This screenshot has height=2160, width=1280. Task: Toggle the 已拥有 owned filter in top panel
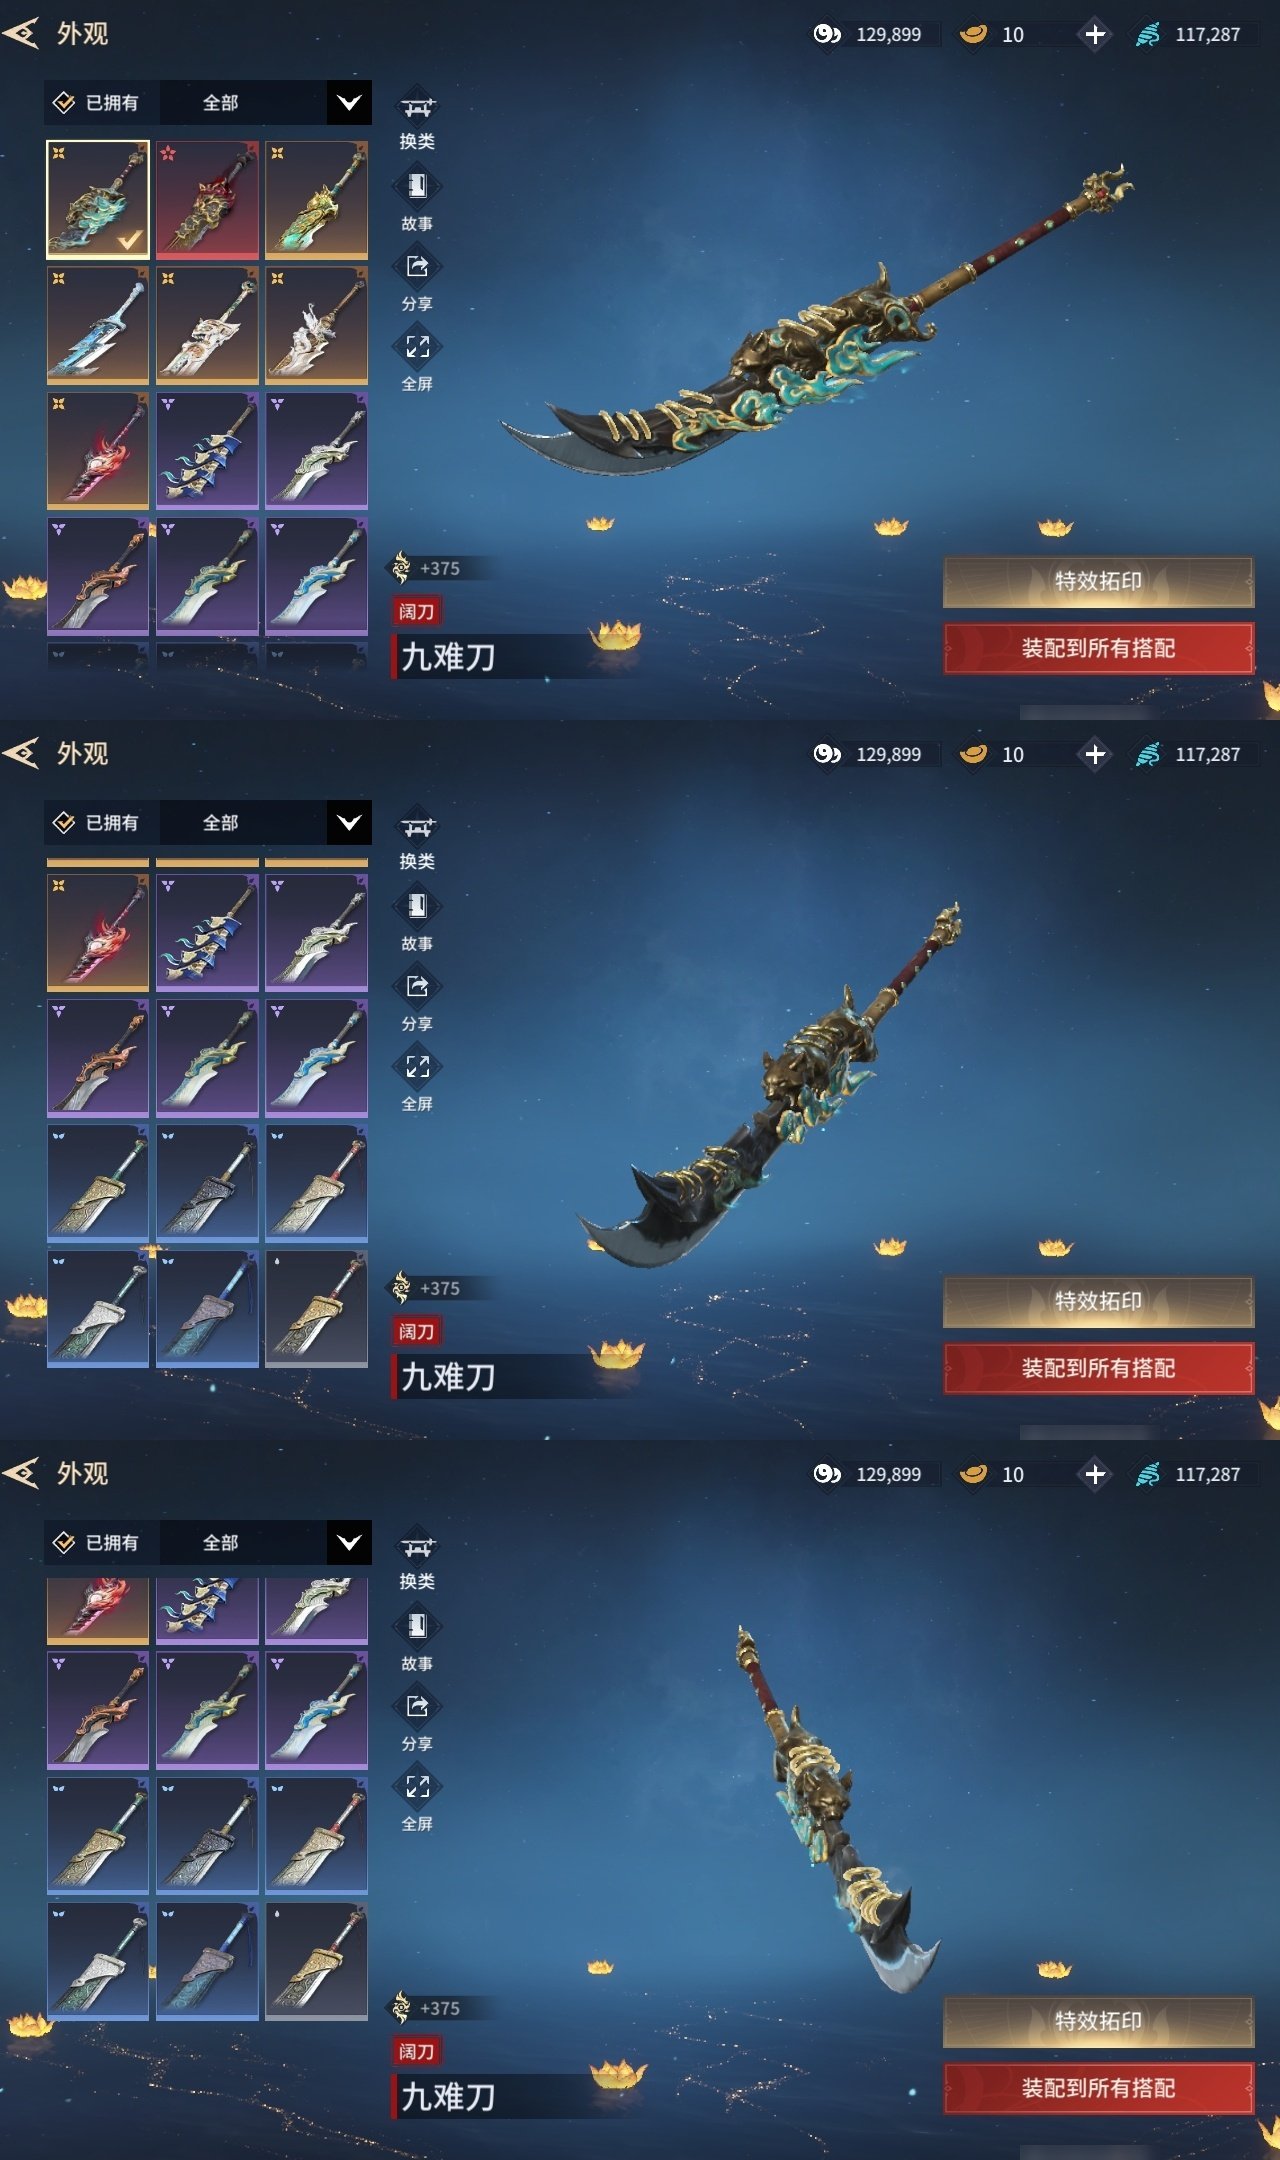pyautogui.click(x=97, y=103)
